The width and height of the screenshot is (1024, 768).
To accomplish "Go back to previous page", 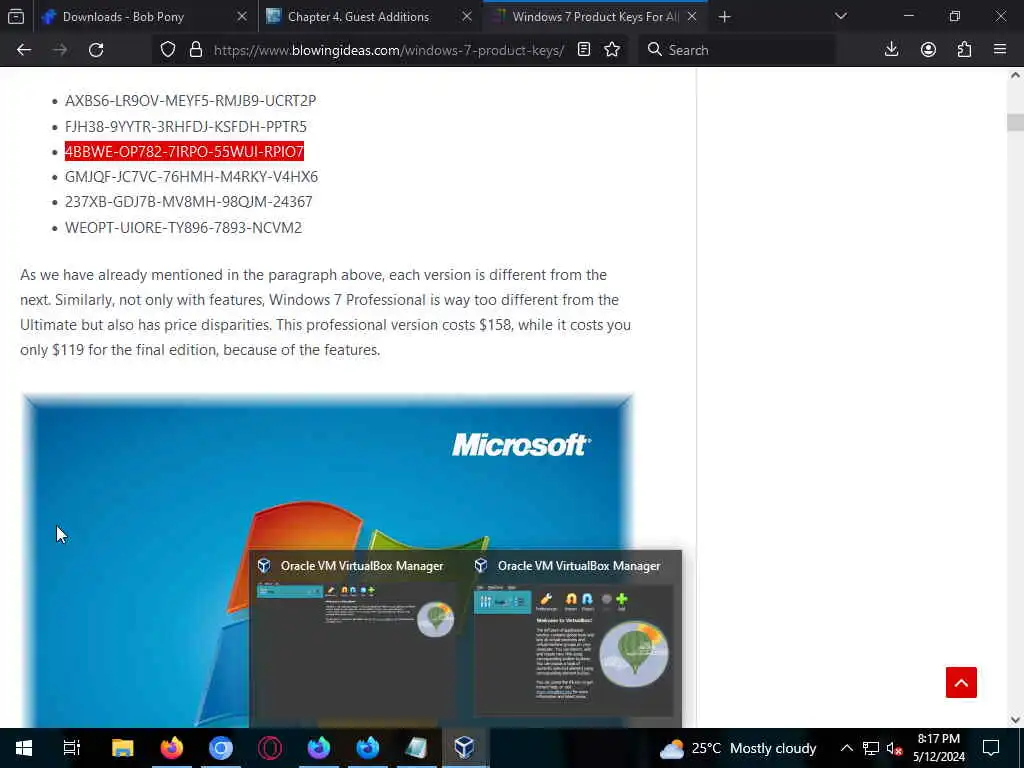I will tap(24, 50).
